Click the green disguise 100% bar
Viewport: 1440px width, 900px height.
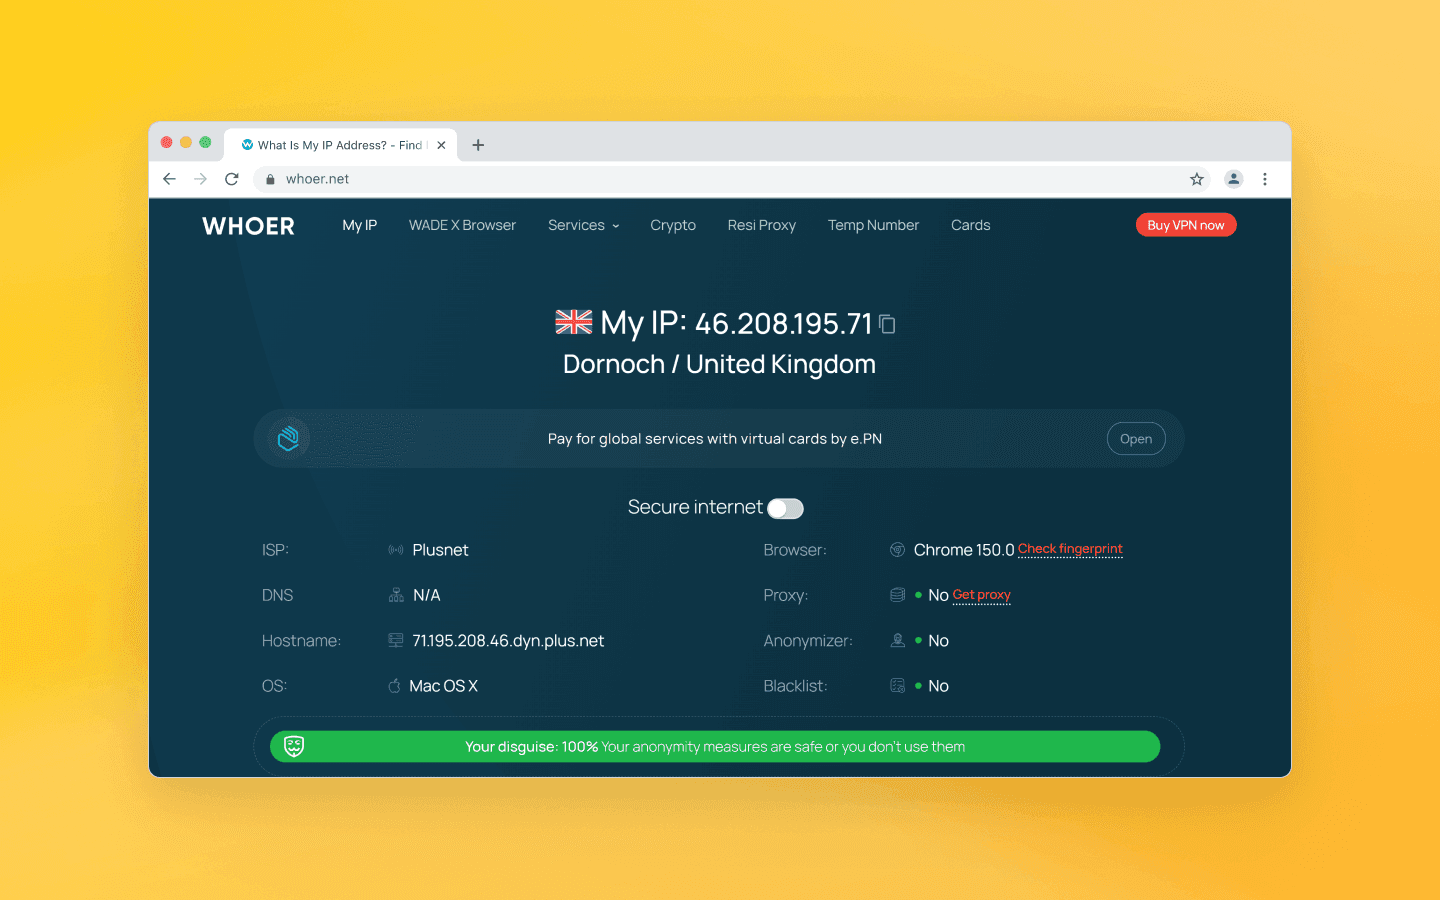715,746
